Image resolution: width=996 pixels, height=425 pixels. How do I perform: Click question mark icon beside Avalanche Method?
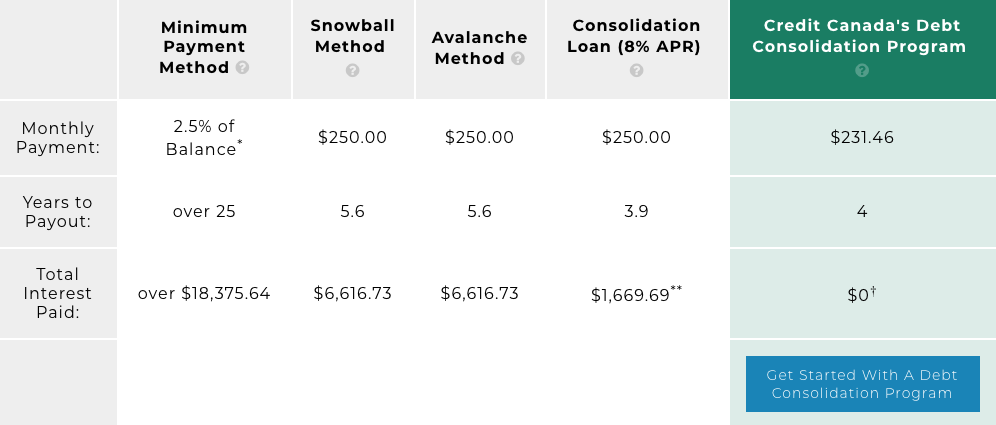pos(518,58)
